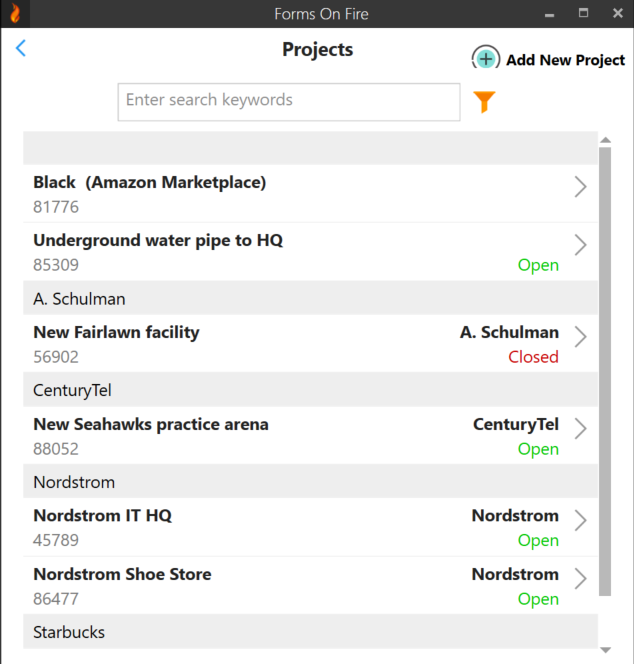Image resolution: width=634 pixels, height=664 pixels.
Task: Select Underground water pipe to HQ title
Action: pyautogui.click(x=158, y=241)
